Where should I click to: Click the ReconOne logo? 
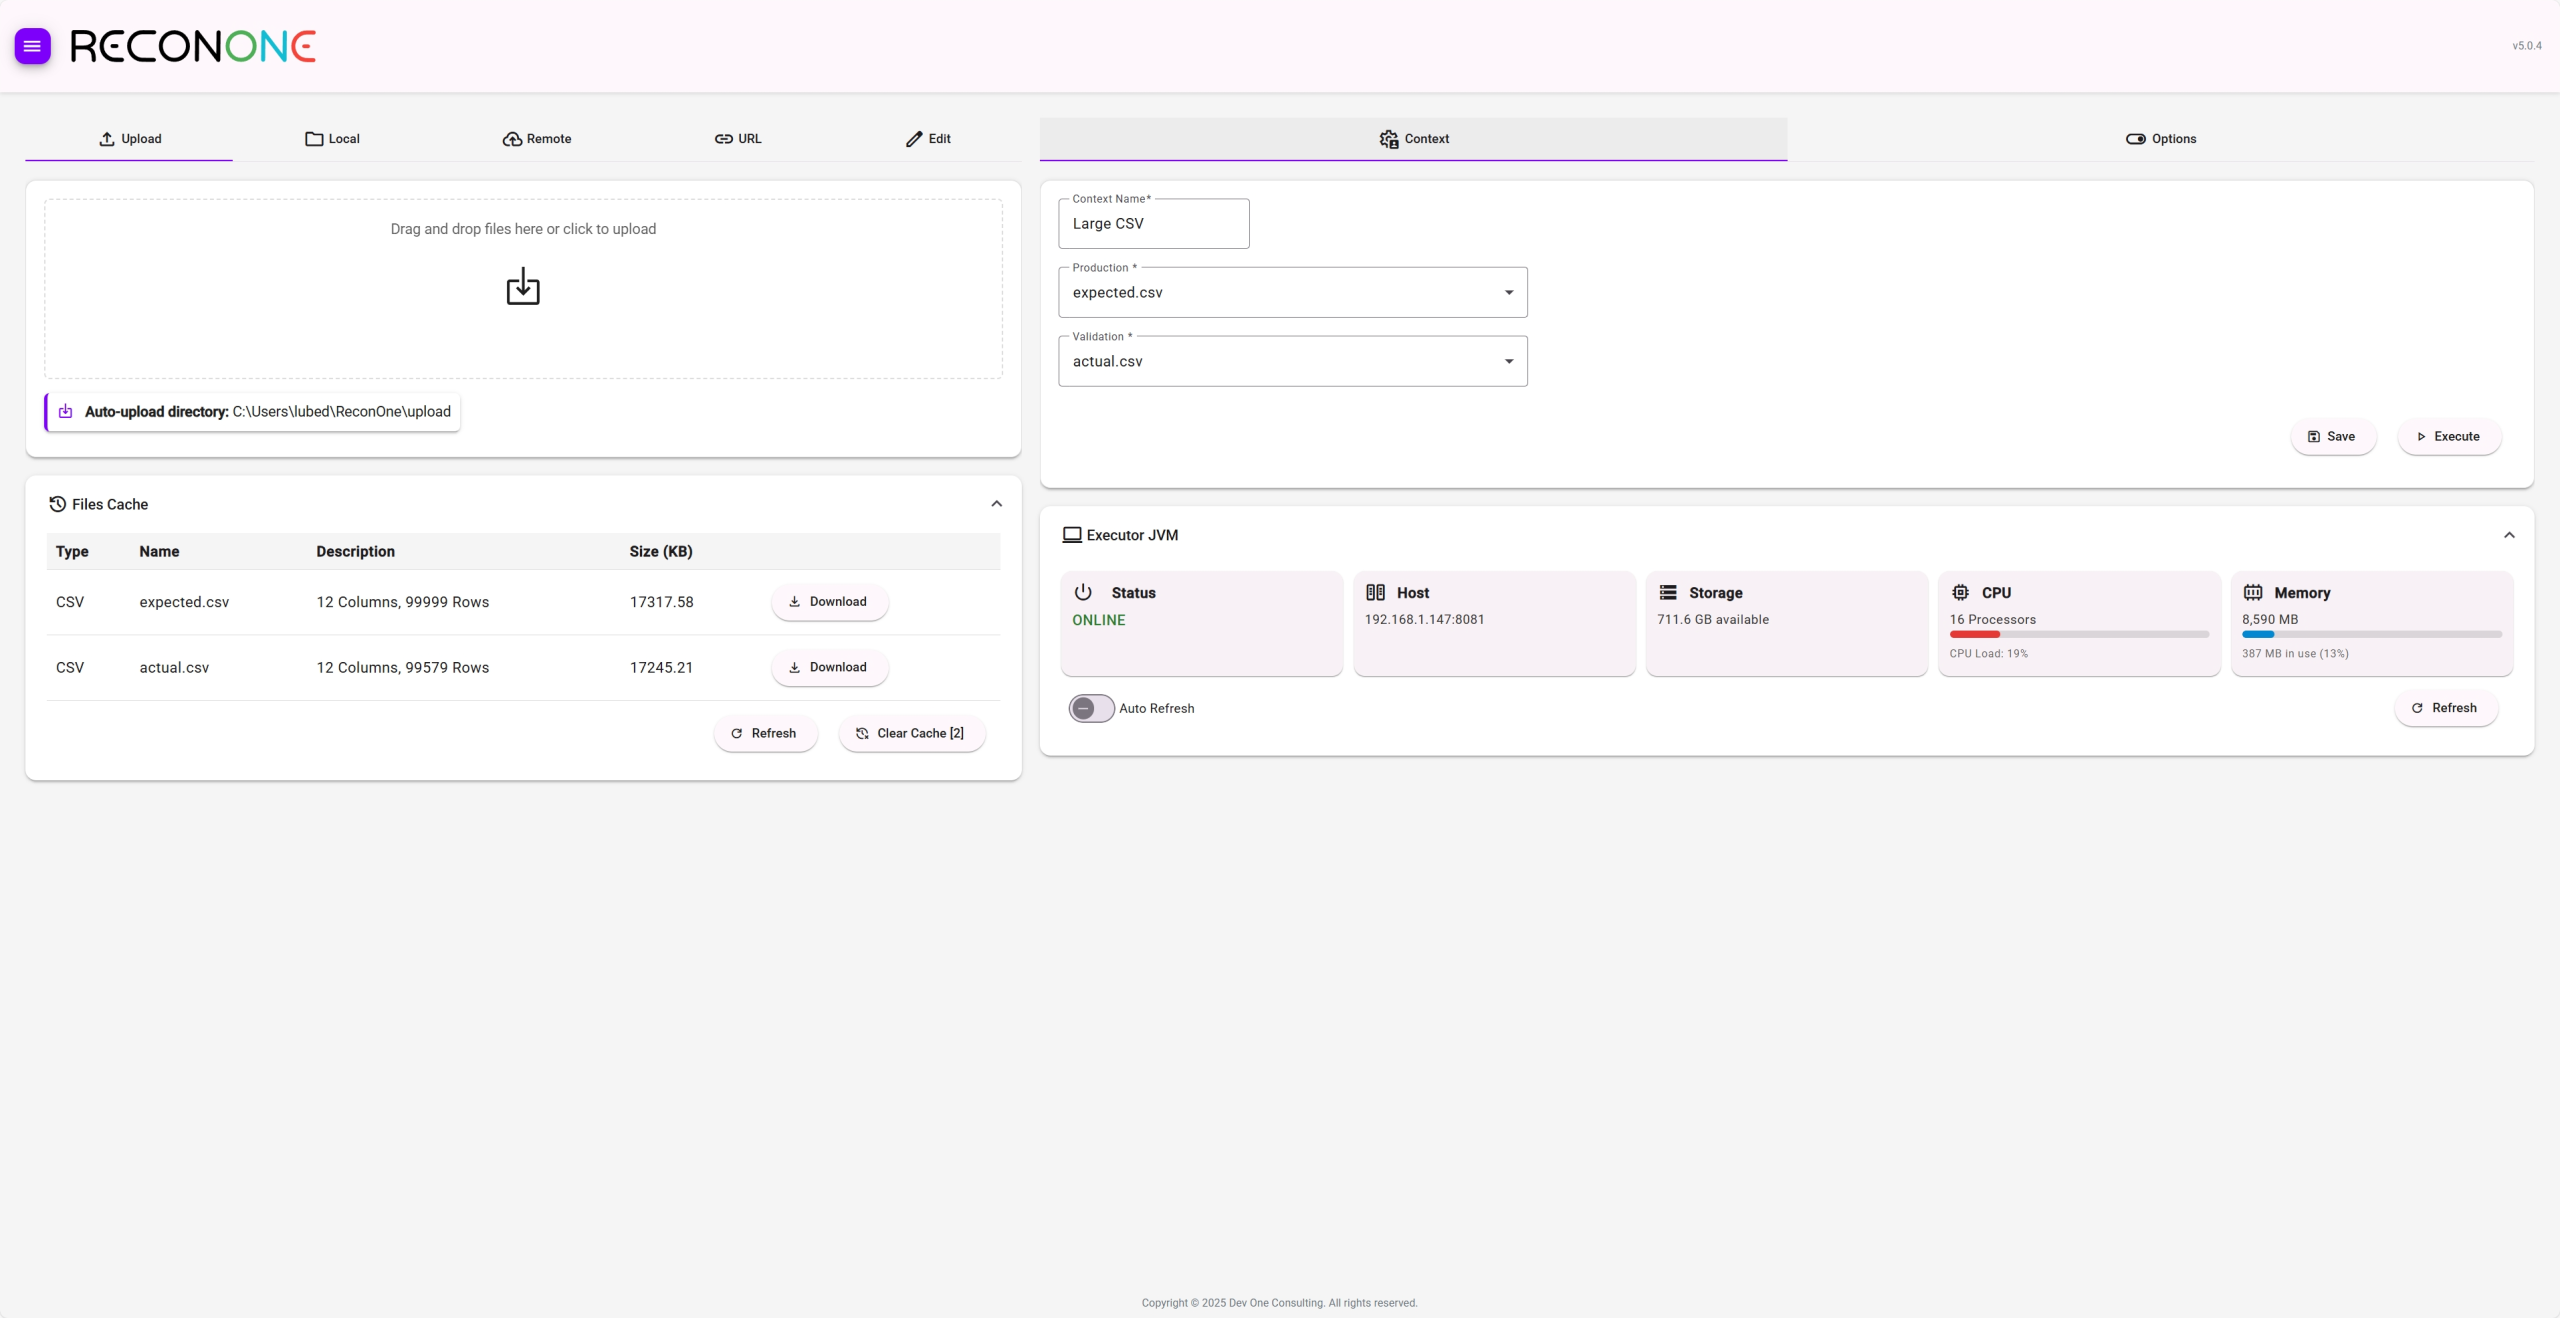[193, 46]
